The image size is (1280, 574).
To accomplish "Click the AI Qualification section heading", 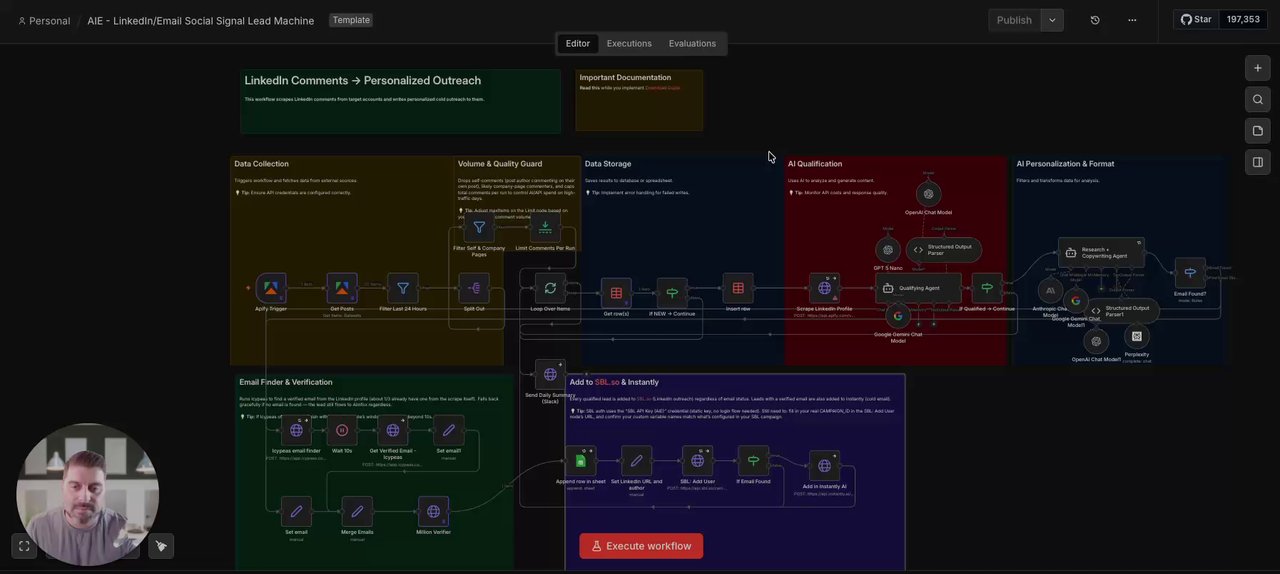I will pos(815,164).
